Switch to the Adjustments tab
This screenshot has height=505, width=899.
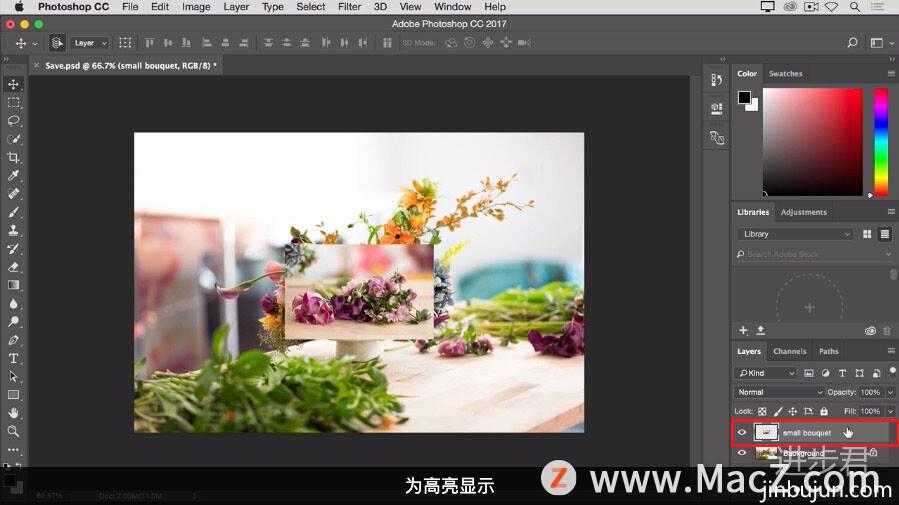click(x=804, y=212)
